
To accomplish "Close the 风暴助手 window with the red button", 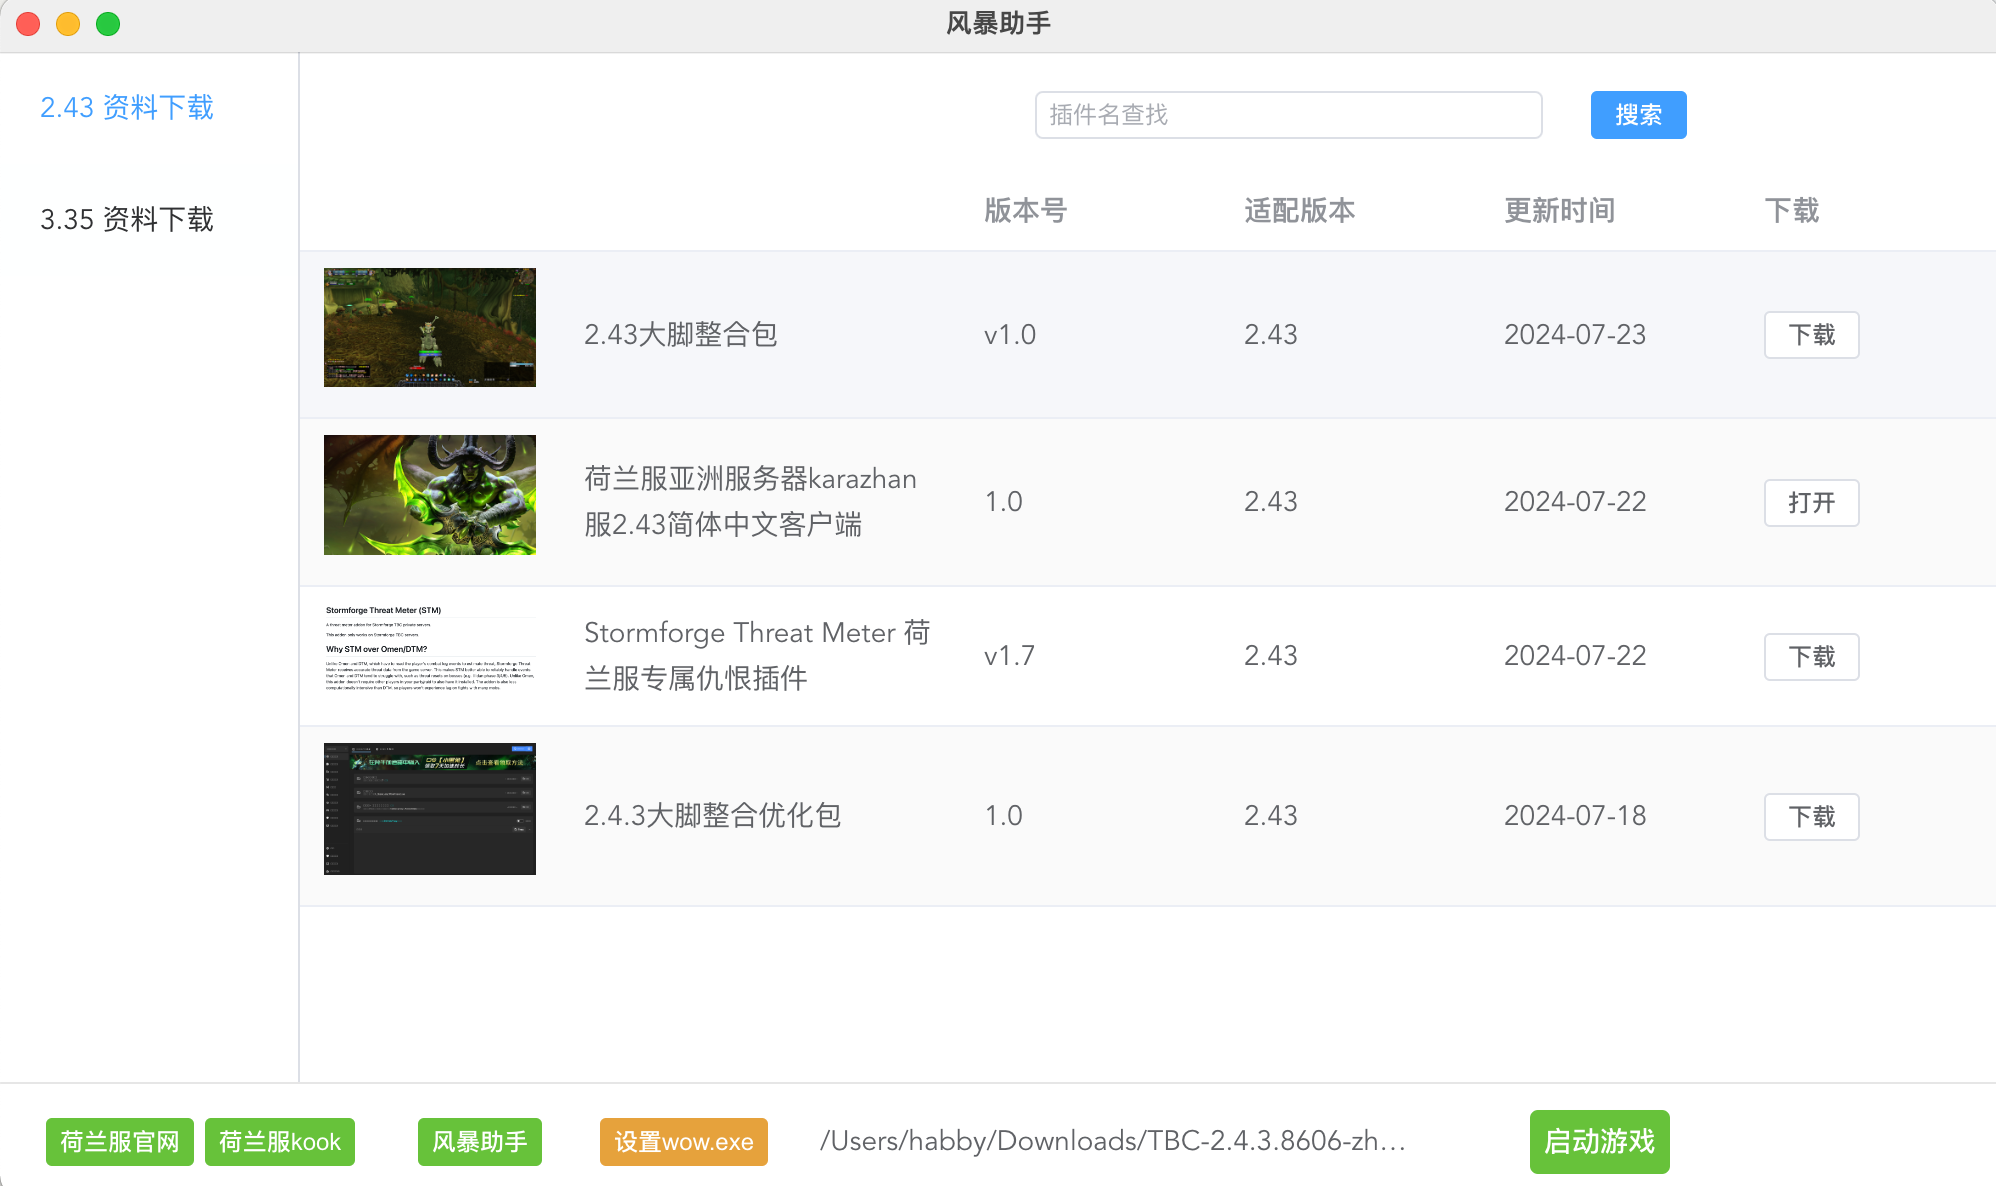I will click(x=28, y=24).
